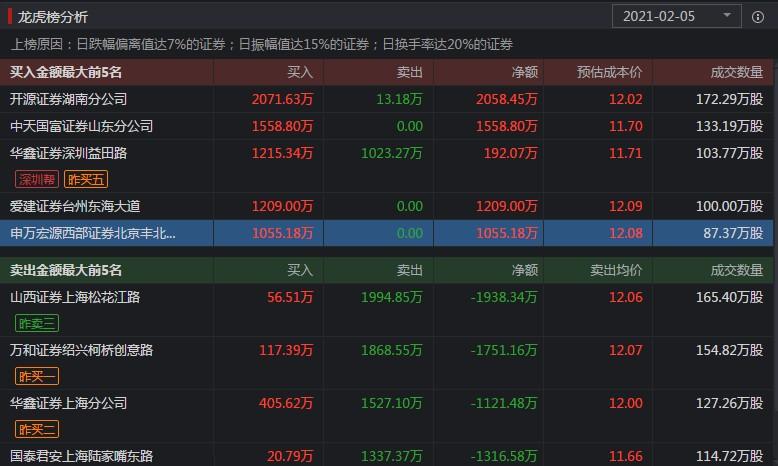Viewport: 778px width, 466px height.
Task: Click the -1121.48万 net amount
Action: pos(504,403)
